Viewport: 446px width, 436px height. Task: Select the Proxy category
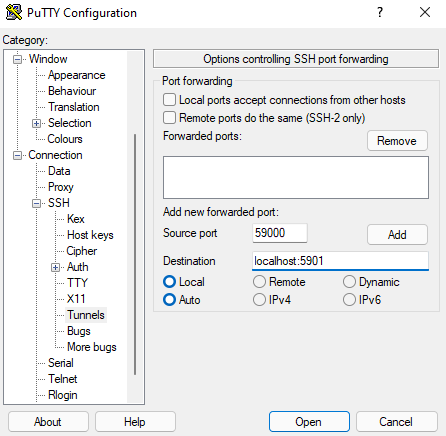pos(61,187)
